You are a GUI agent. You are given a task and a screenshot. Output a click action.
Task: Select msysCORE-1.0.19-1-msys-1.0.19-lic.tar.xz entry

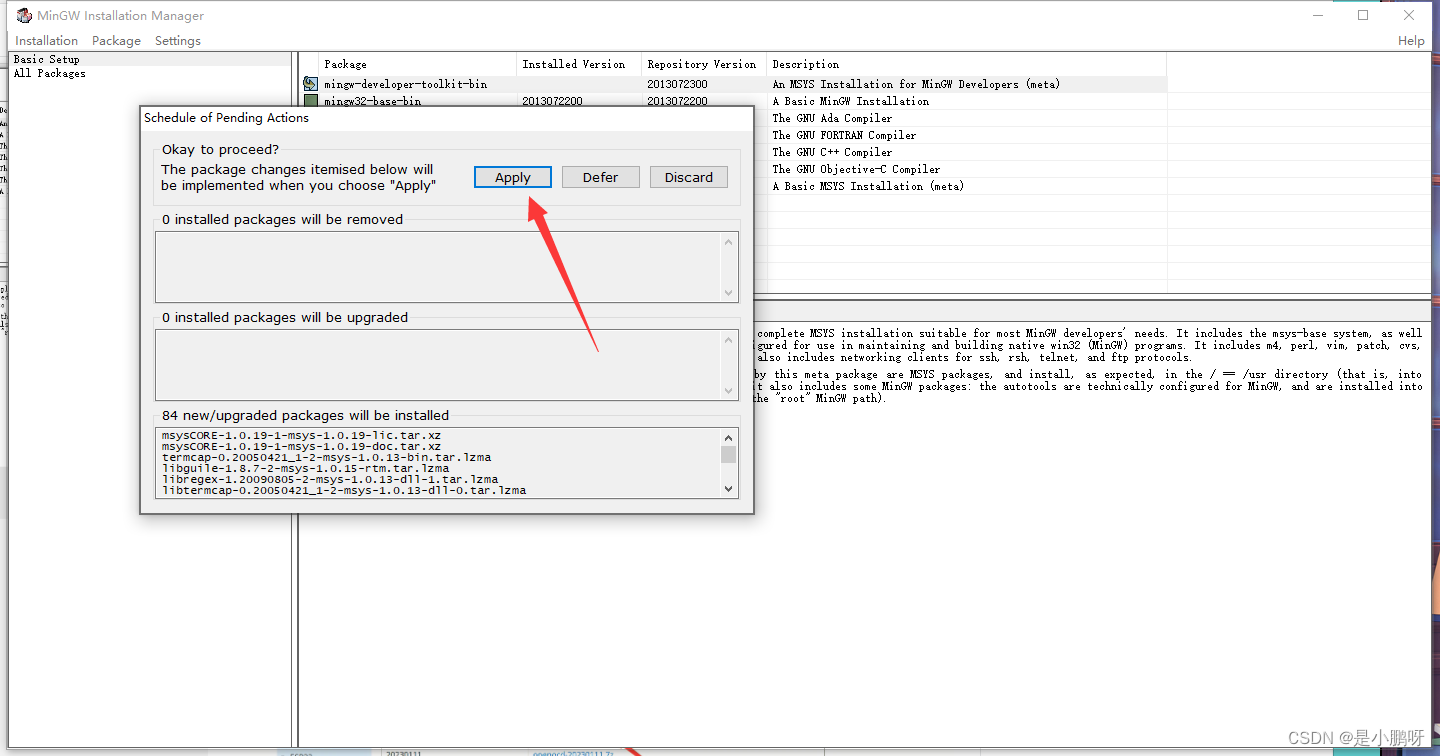pyautogui.click(x=301, y=435)
